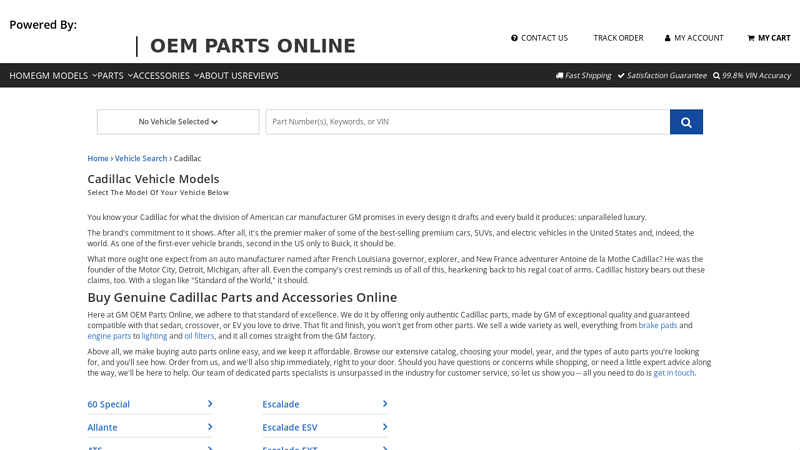The width and height of the screenshot is (800, 450).
Task: Click the Fast Shipping text
Action: pos(588,76)
